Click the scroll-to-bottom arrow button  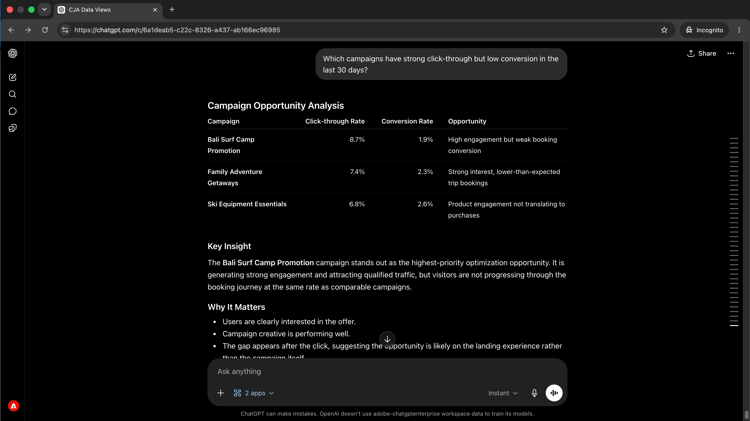(387, 339)
